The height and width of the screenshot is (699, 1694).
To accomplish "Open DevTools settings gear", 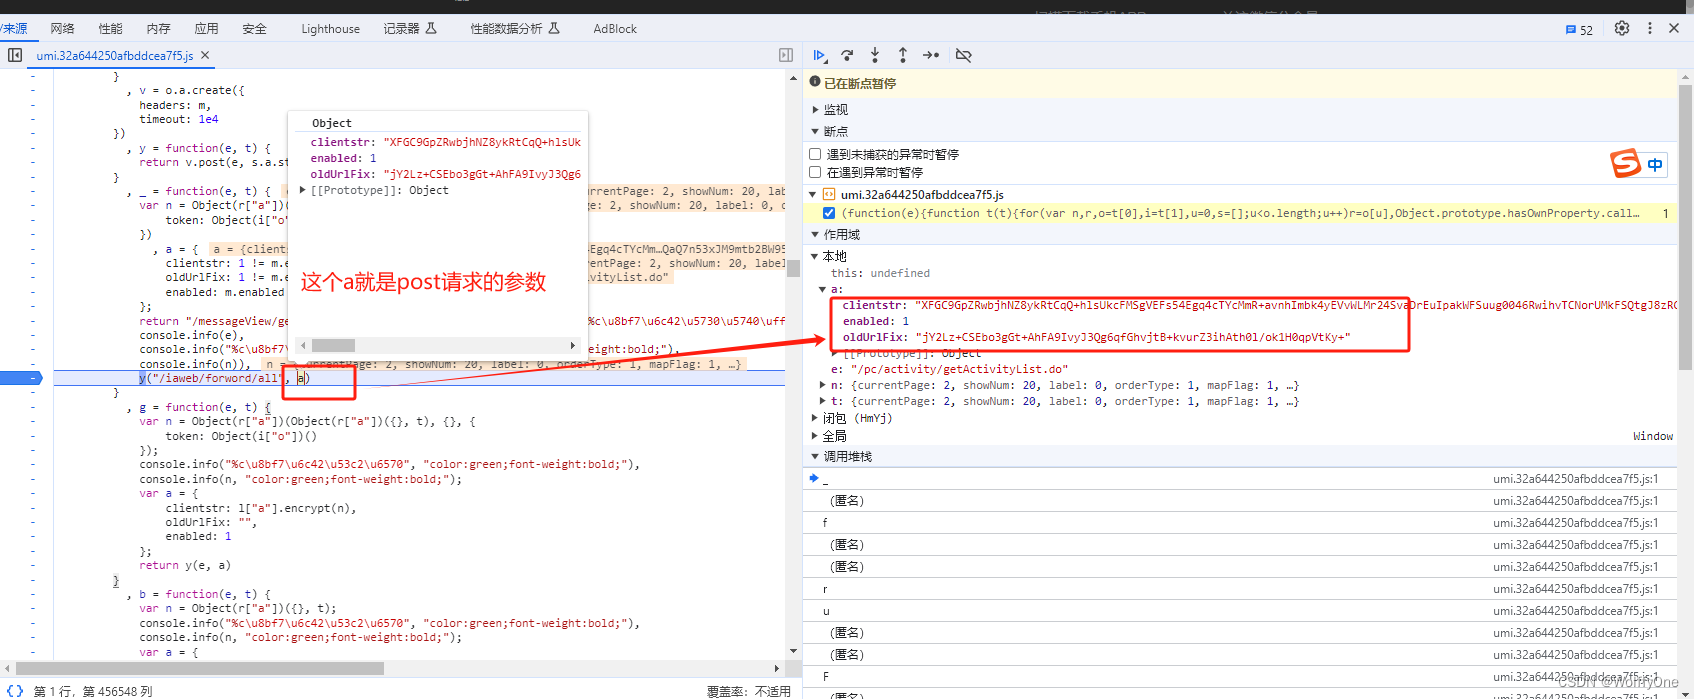I will coord(1622,28).
